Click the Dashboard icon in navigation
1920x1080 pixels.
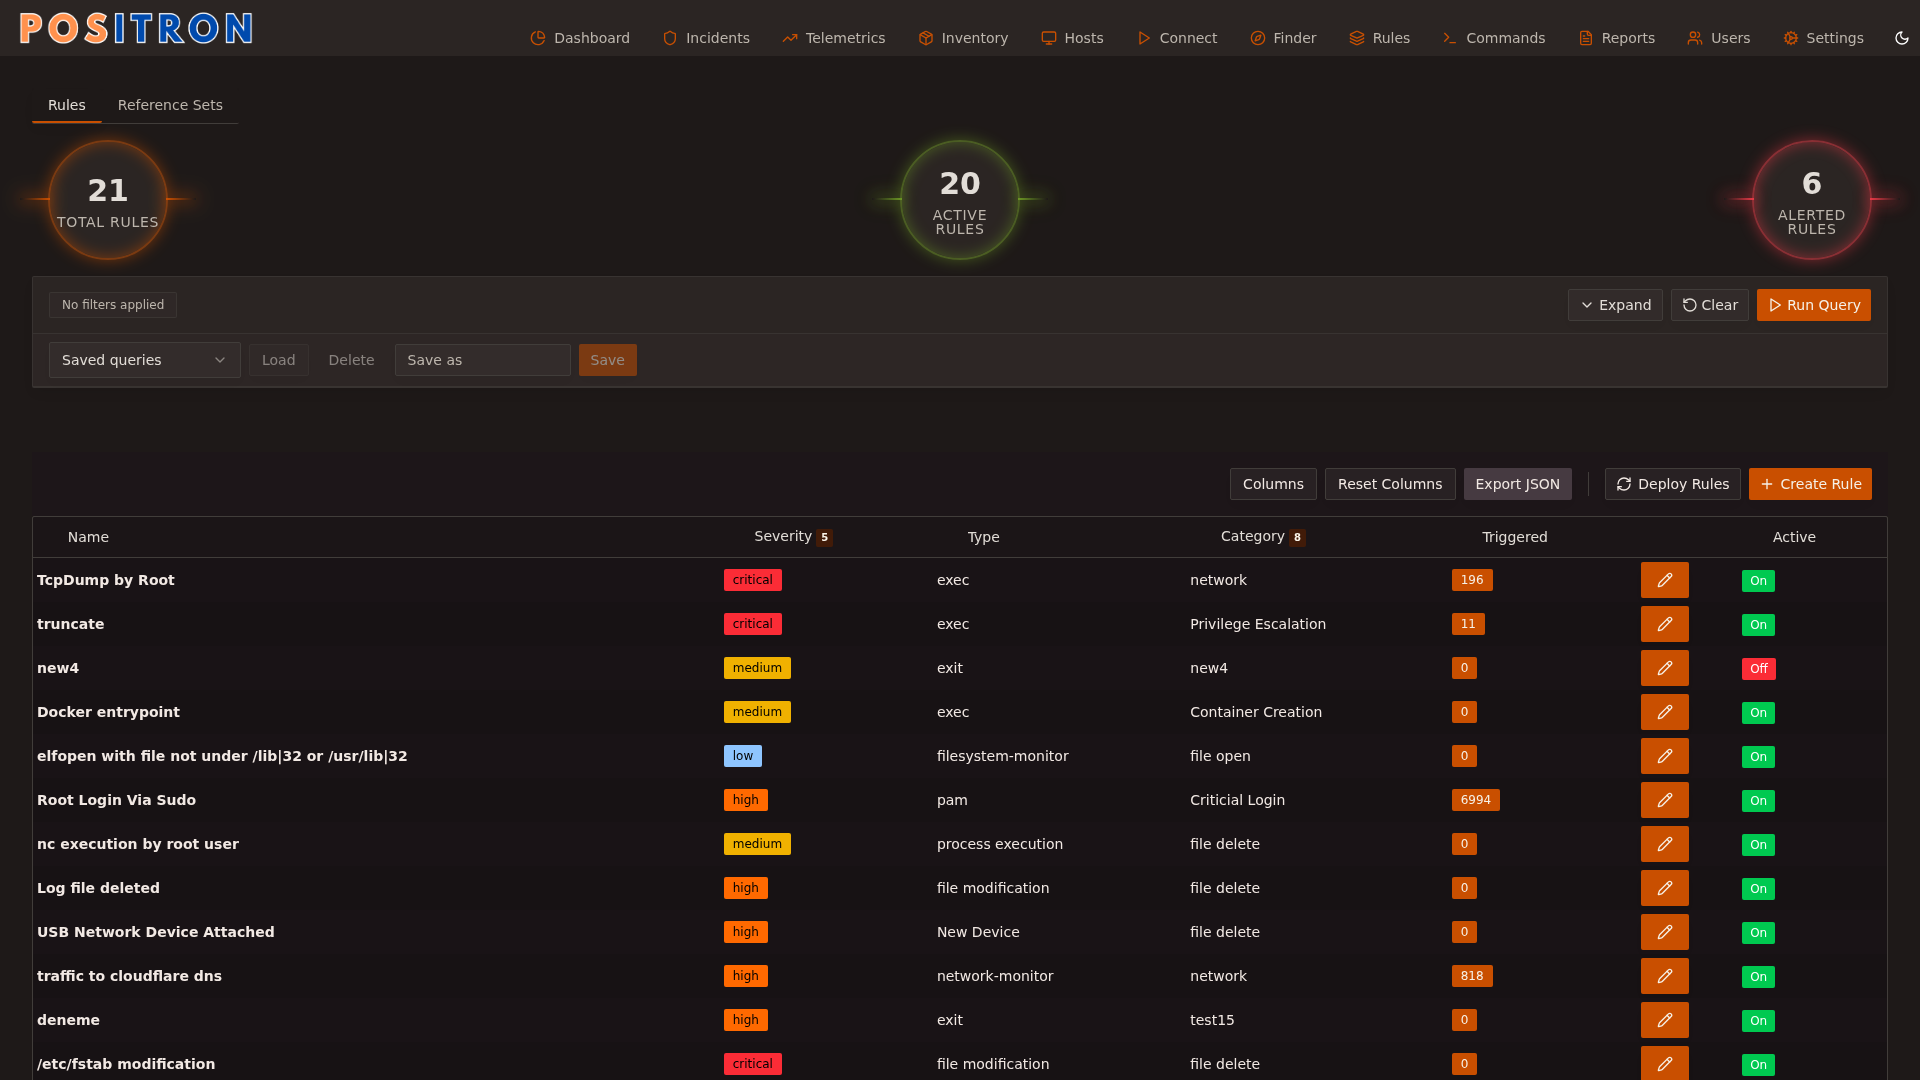[x=538, y=38]
